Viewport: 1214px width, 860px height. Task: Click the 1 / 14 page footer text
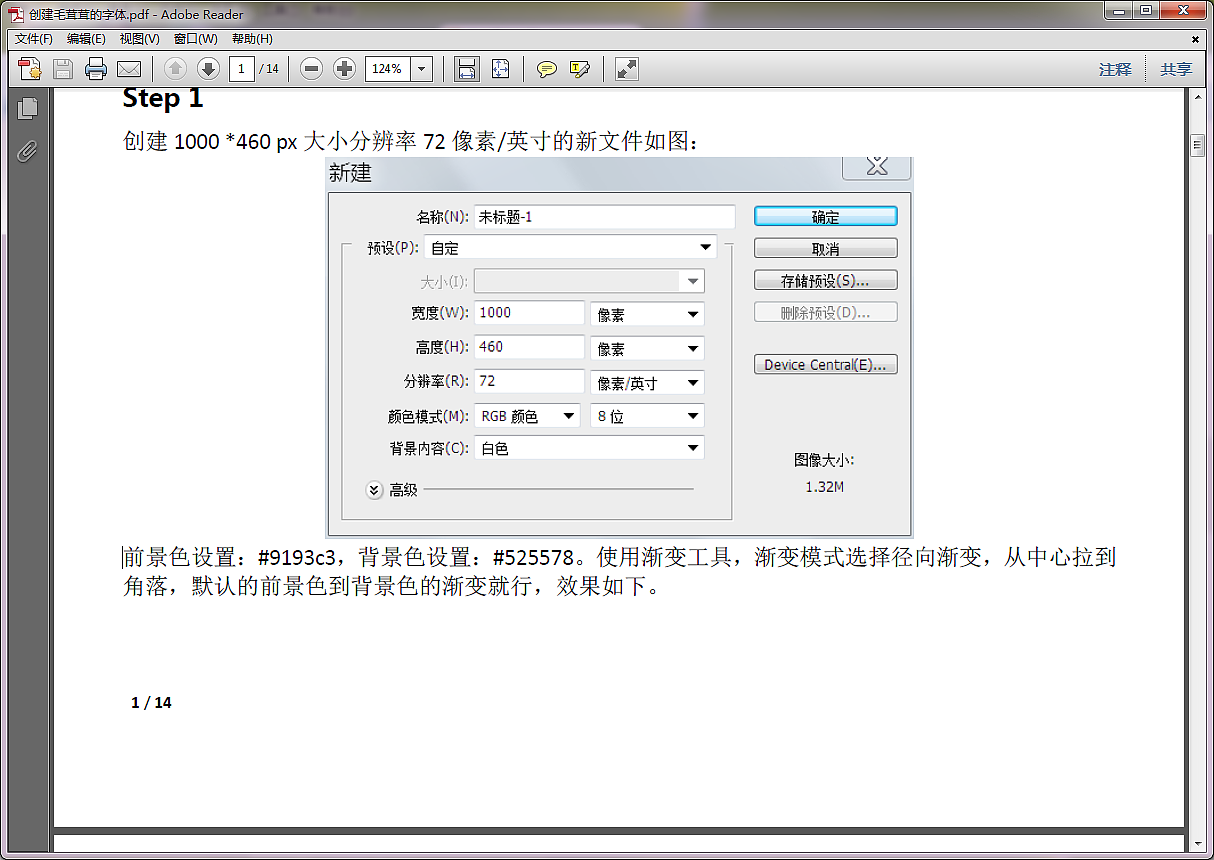point(152,703)
